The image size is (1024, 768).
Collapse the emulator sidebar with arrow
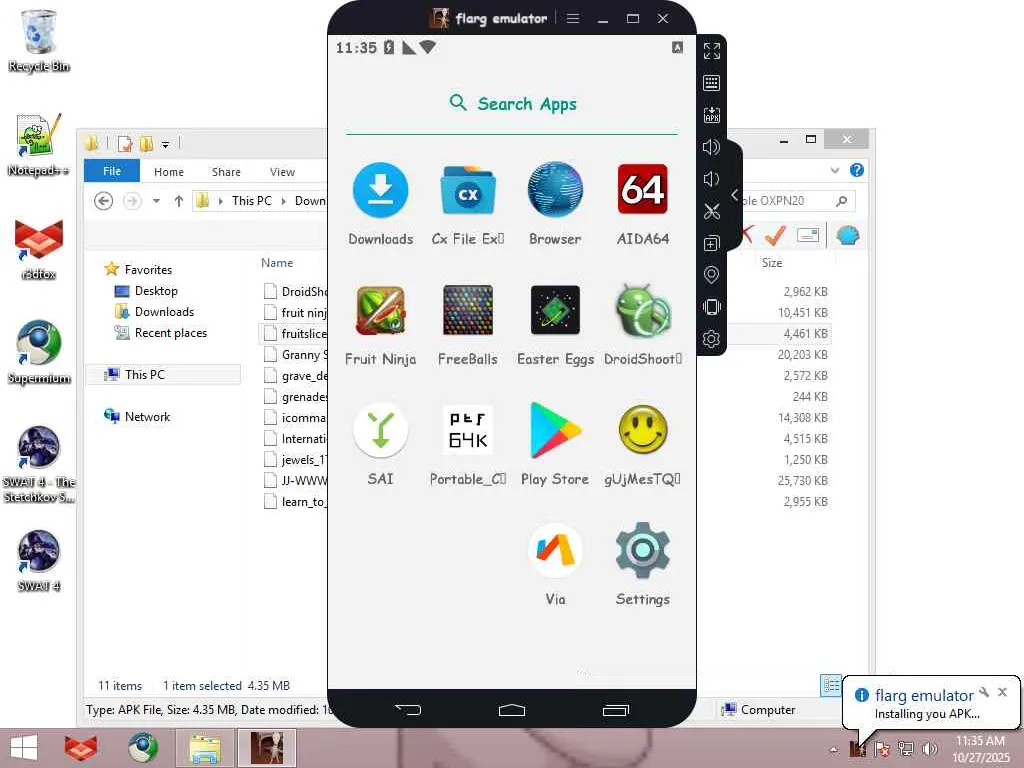735,195
